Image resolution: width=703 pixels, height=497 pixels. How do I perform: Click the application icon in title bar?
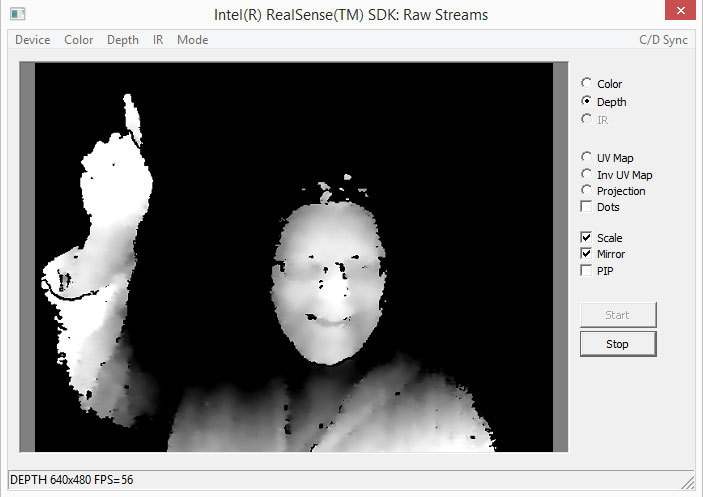(x=17, y=14)
